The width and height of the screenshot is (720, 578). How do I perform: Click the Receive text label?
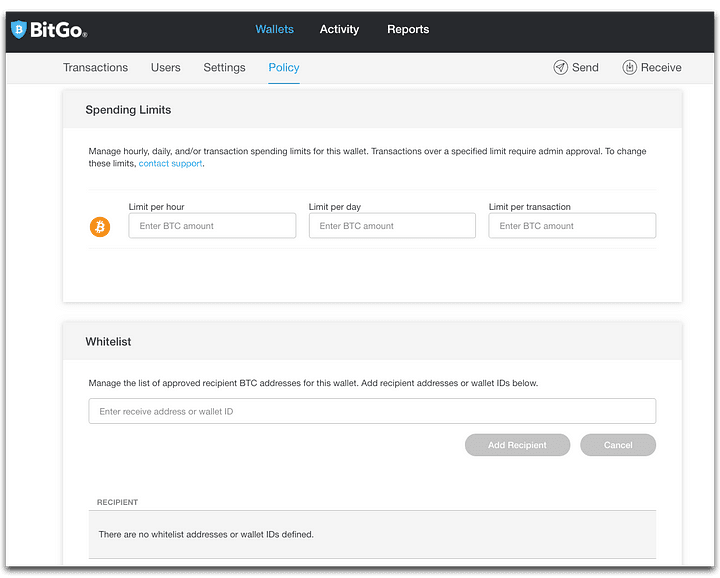[661, 67]
